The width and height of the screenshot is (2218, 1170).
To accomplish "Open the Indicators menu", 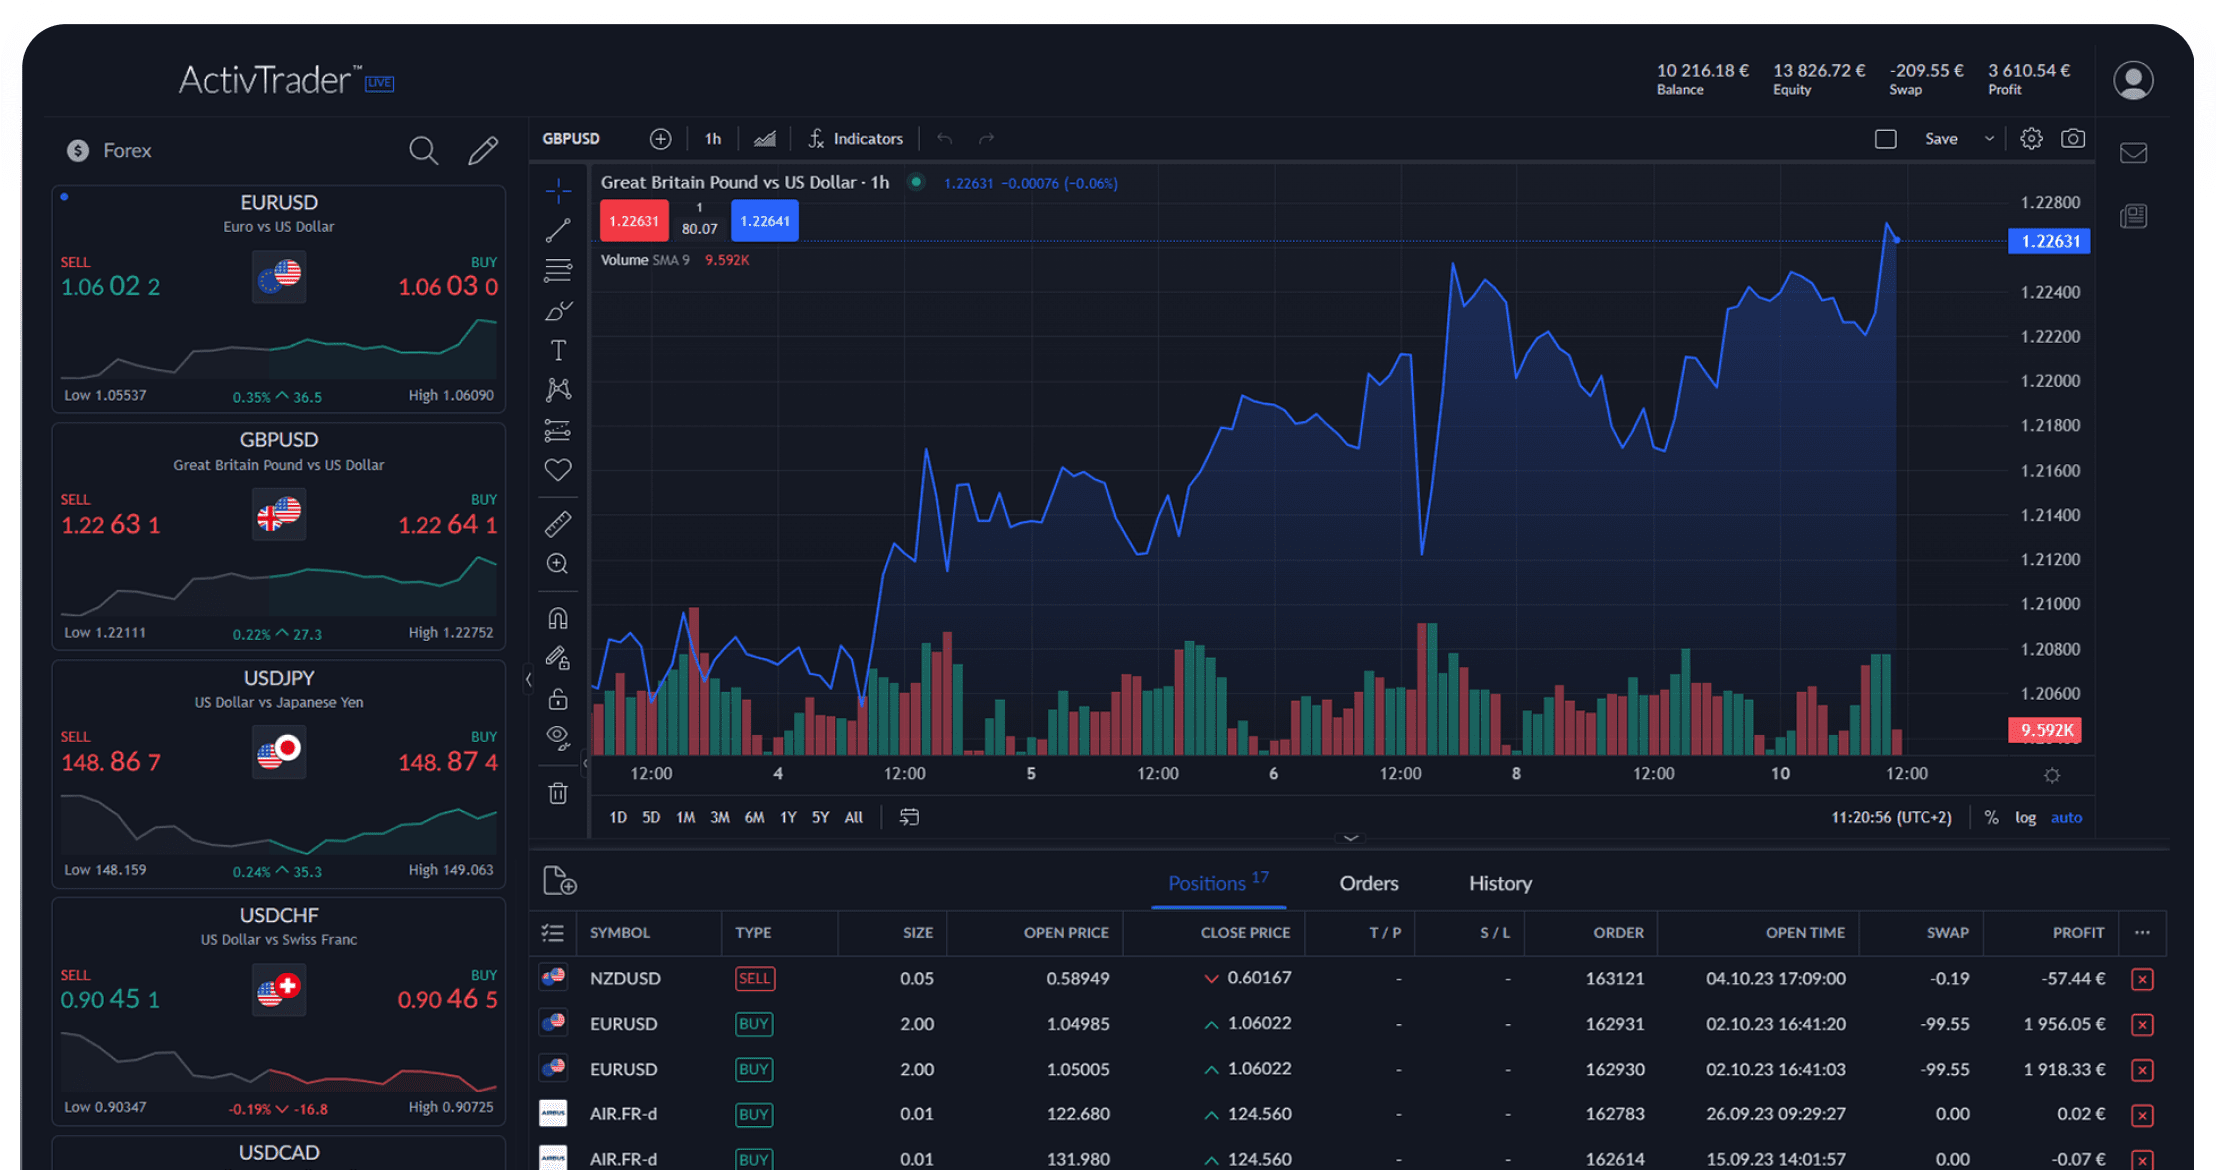I will click(x=855, y=139).
